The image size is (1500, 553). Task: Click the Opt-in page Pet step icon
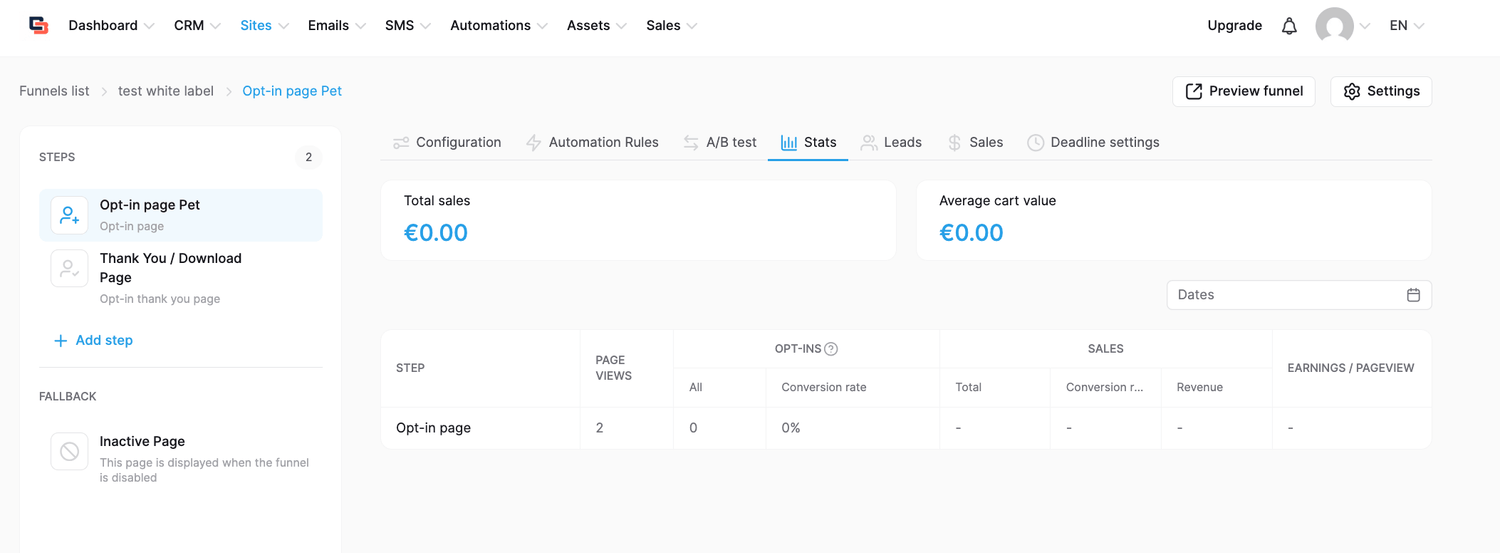[69, 215]
